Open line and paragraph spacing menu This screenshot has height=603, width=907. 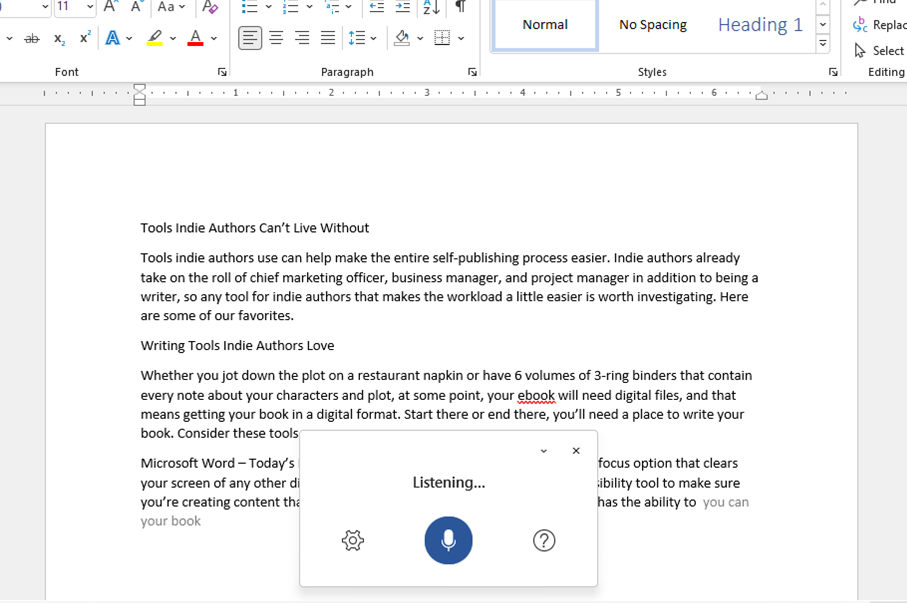pyautogui.click(x=362, y=38)
